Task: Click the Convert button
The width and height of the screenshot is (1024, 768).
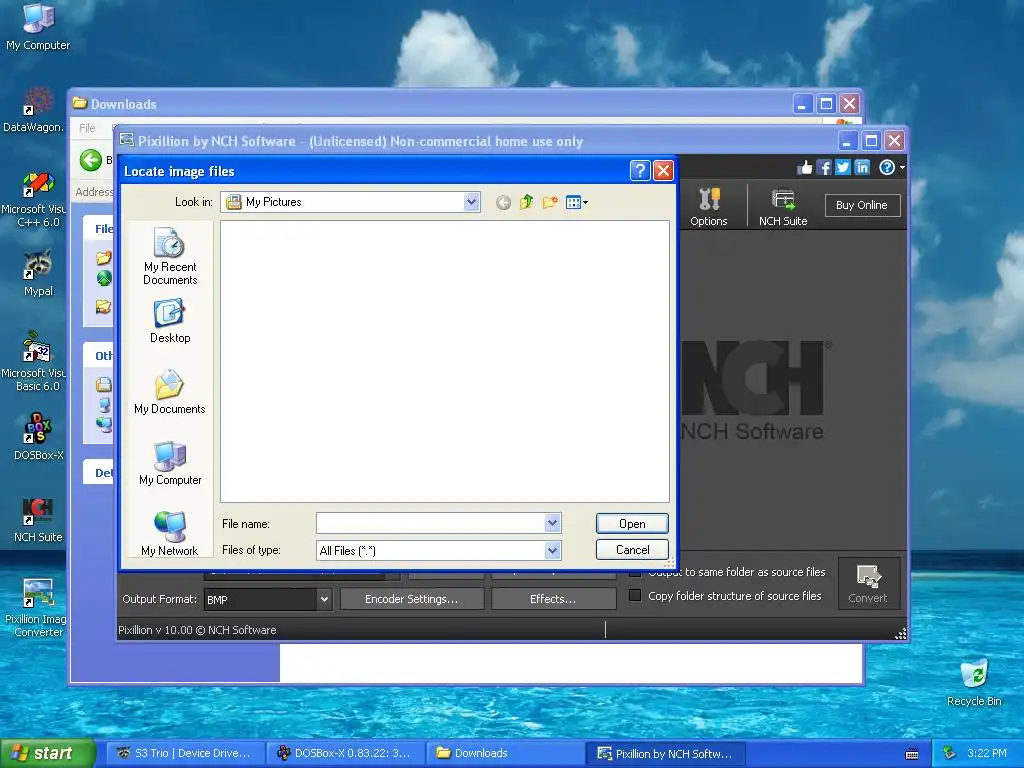Action: pyautogui.click(x=869, y=583)
